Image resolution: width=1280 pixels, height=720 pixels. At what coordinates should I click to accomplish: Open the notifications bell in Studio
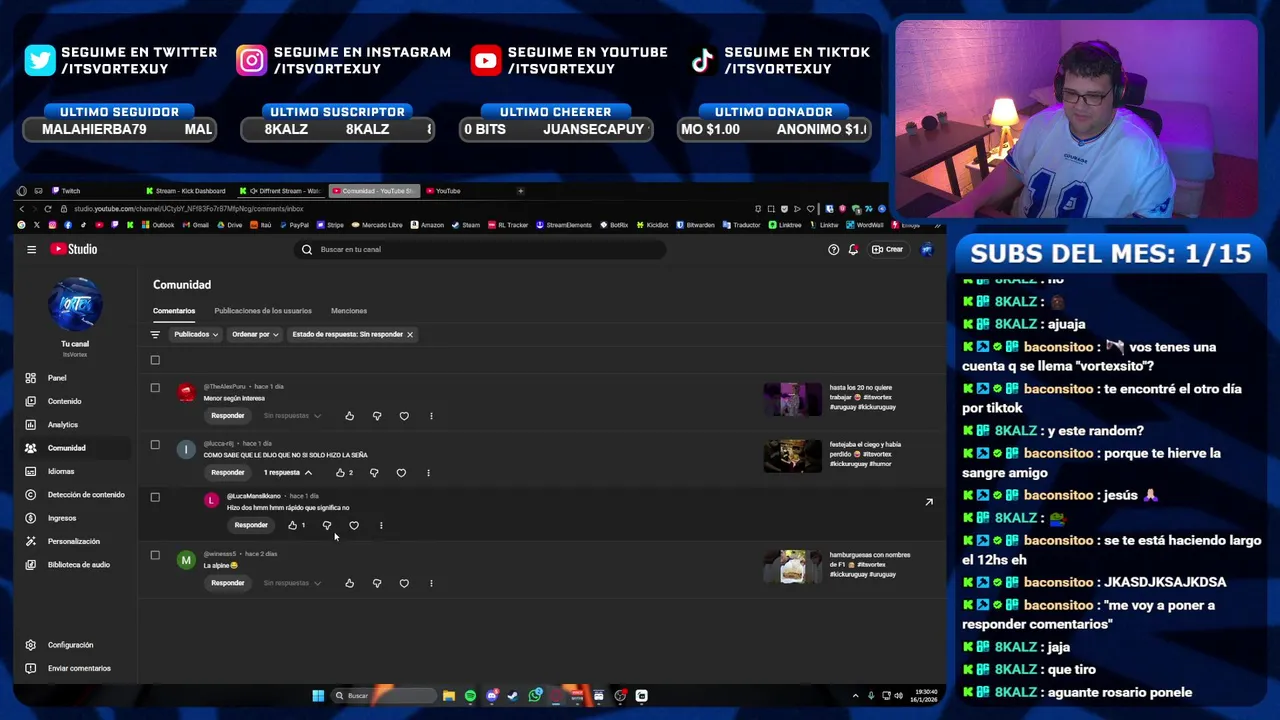[x=853, y=250]
